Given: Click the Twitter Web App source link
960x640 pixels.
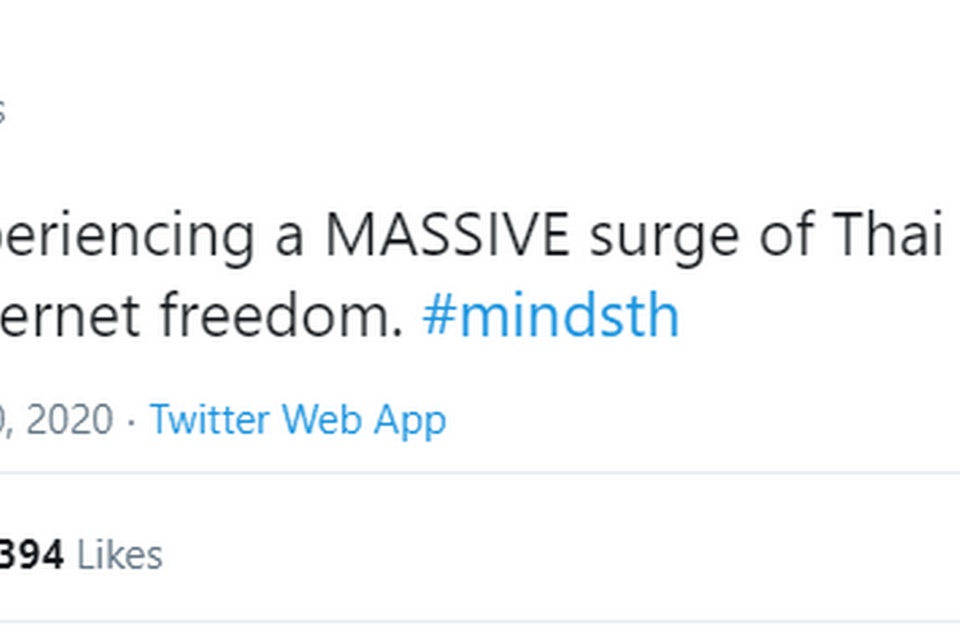Looking at the screenshot, I should point(297,420).
